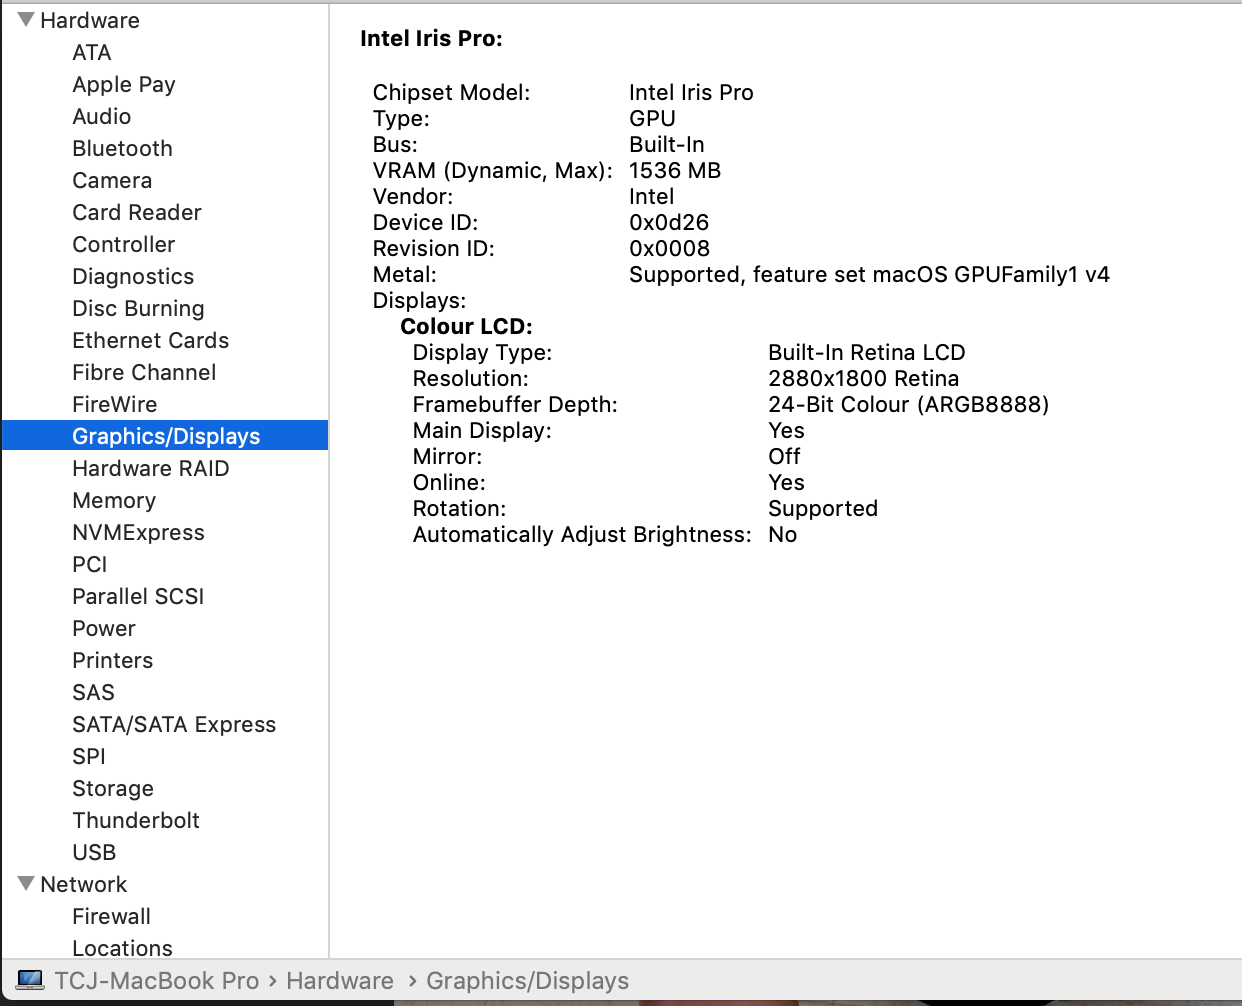The width and height of the screenshot is (1242, 1006).
Task: Open Printers information
Action: click(x=113, y=660)
